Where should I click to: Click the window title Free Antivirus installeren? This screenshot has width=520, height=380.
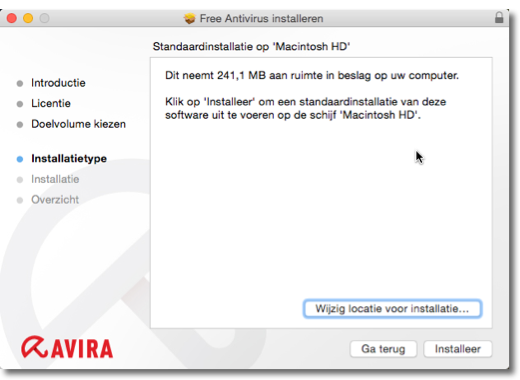click(x=261, y=18)
